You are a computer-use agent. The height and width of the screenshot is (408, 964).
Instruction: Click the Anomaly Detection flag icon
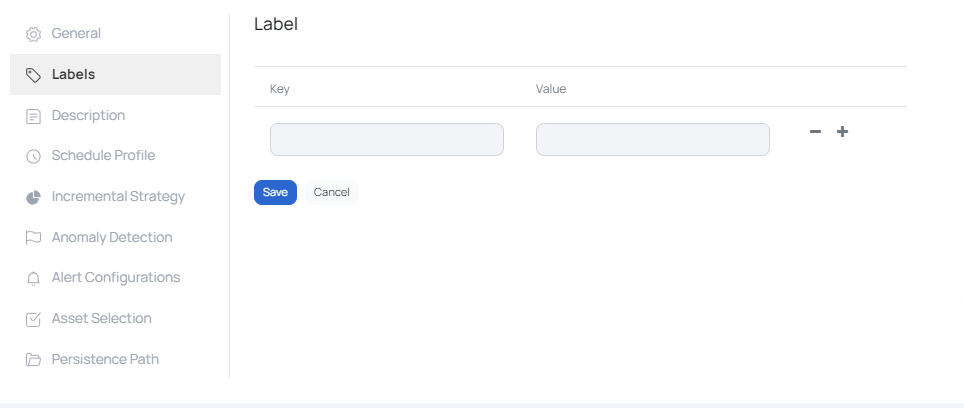pyautogui.click(x=33, y=238)
